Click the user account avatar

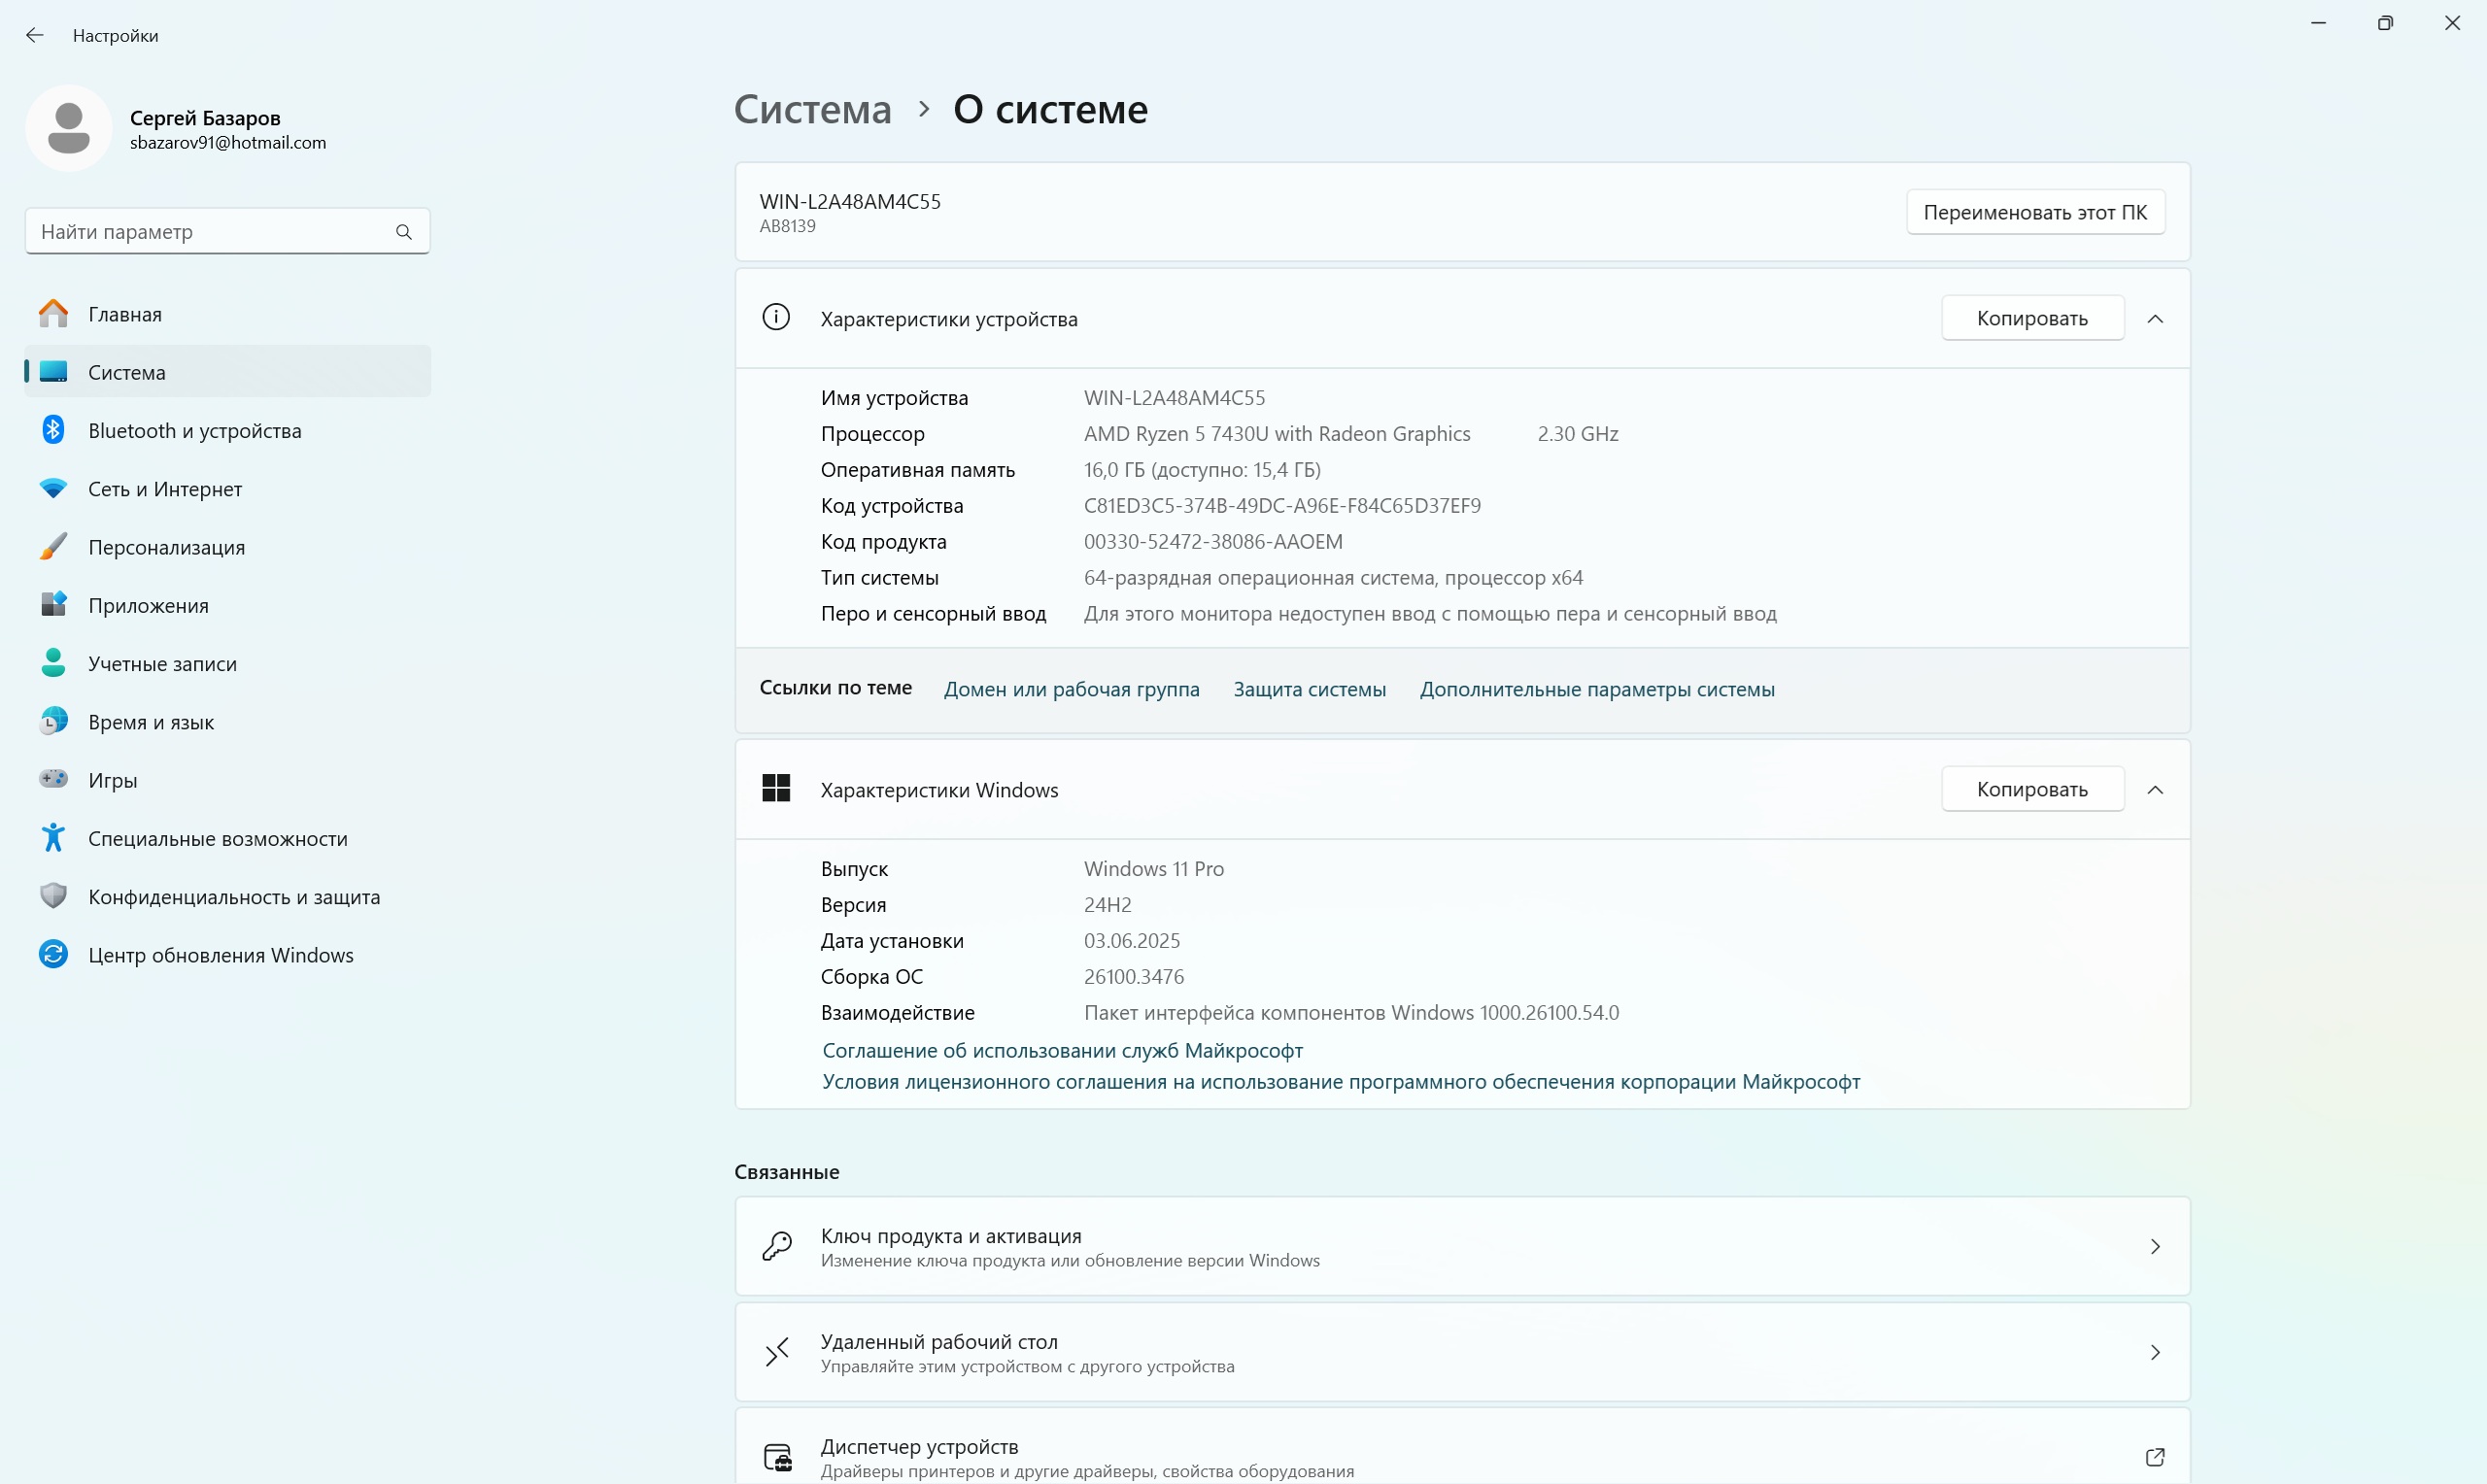tap(69, 129)
